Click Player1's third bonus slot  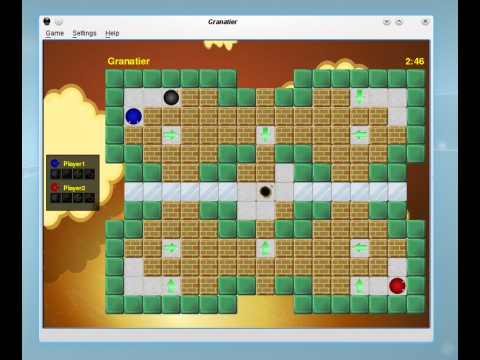tap(78, 174)
